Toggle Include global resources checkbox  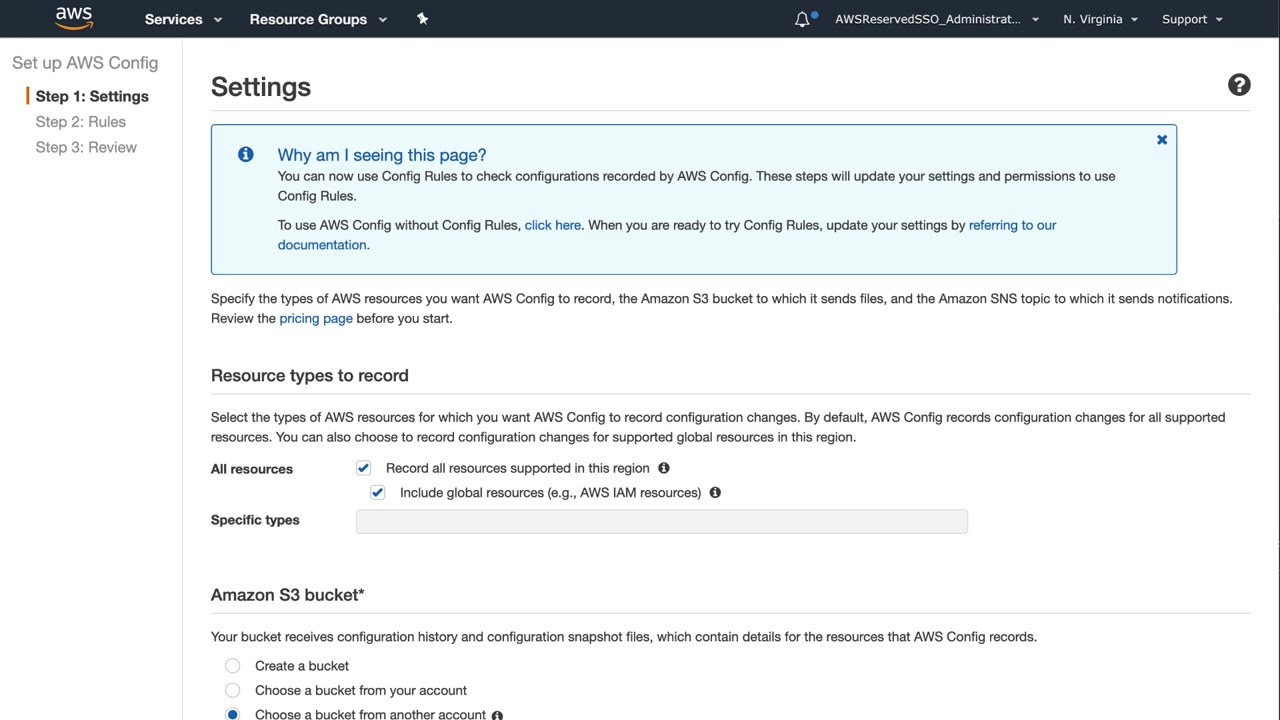click(x=377, y=492)
